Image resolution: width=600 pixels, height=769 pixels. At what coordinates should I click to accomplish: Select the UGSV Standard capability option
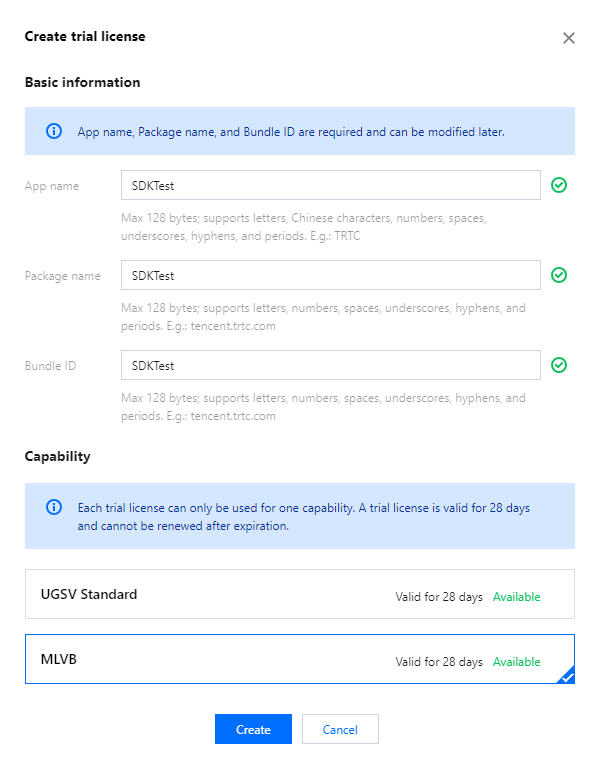[299, 595]
